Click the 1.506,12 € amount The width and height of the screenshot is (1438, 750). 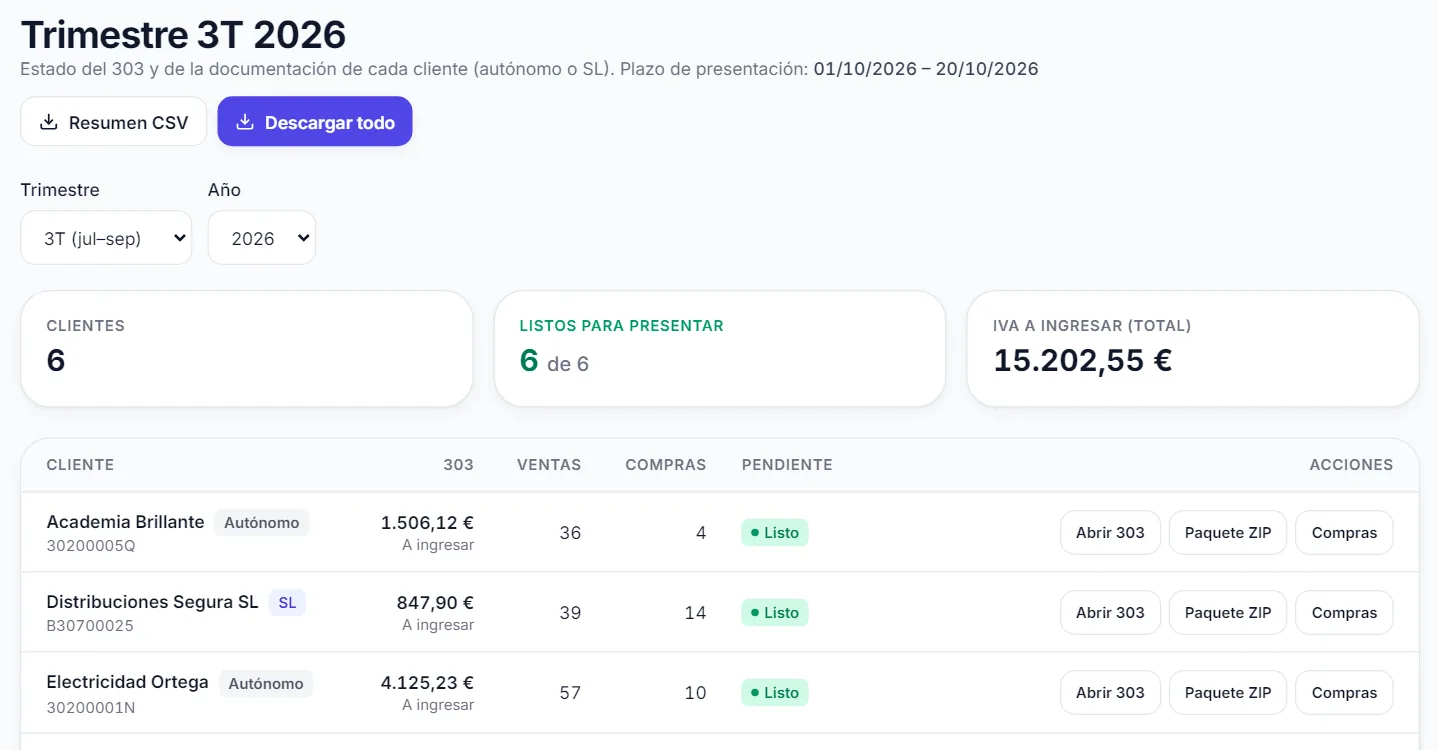(x=427, y=522)
